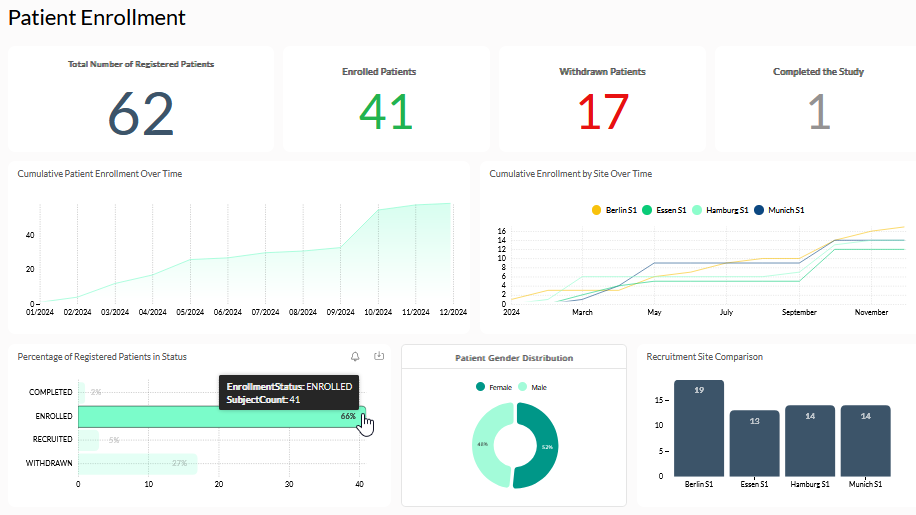Toggle Berlin S1 legend marker in site chart
The image size is (916, 515).
(597, 210)
